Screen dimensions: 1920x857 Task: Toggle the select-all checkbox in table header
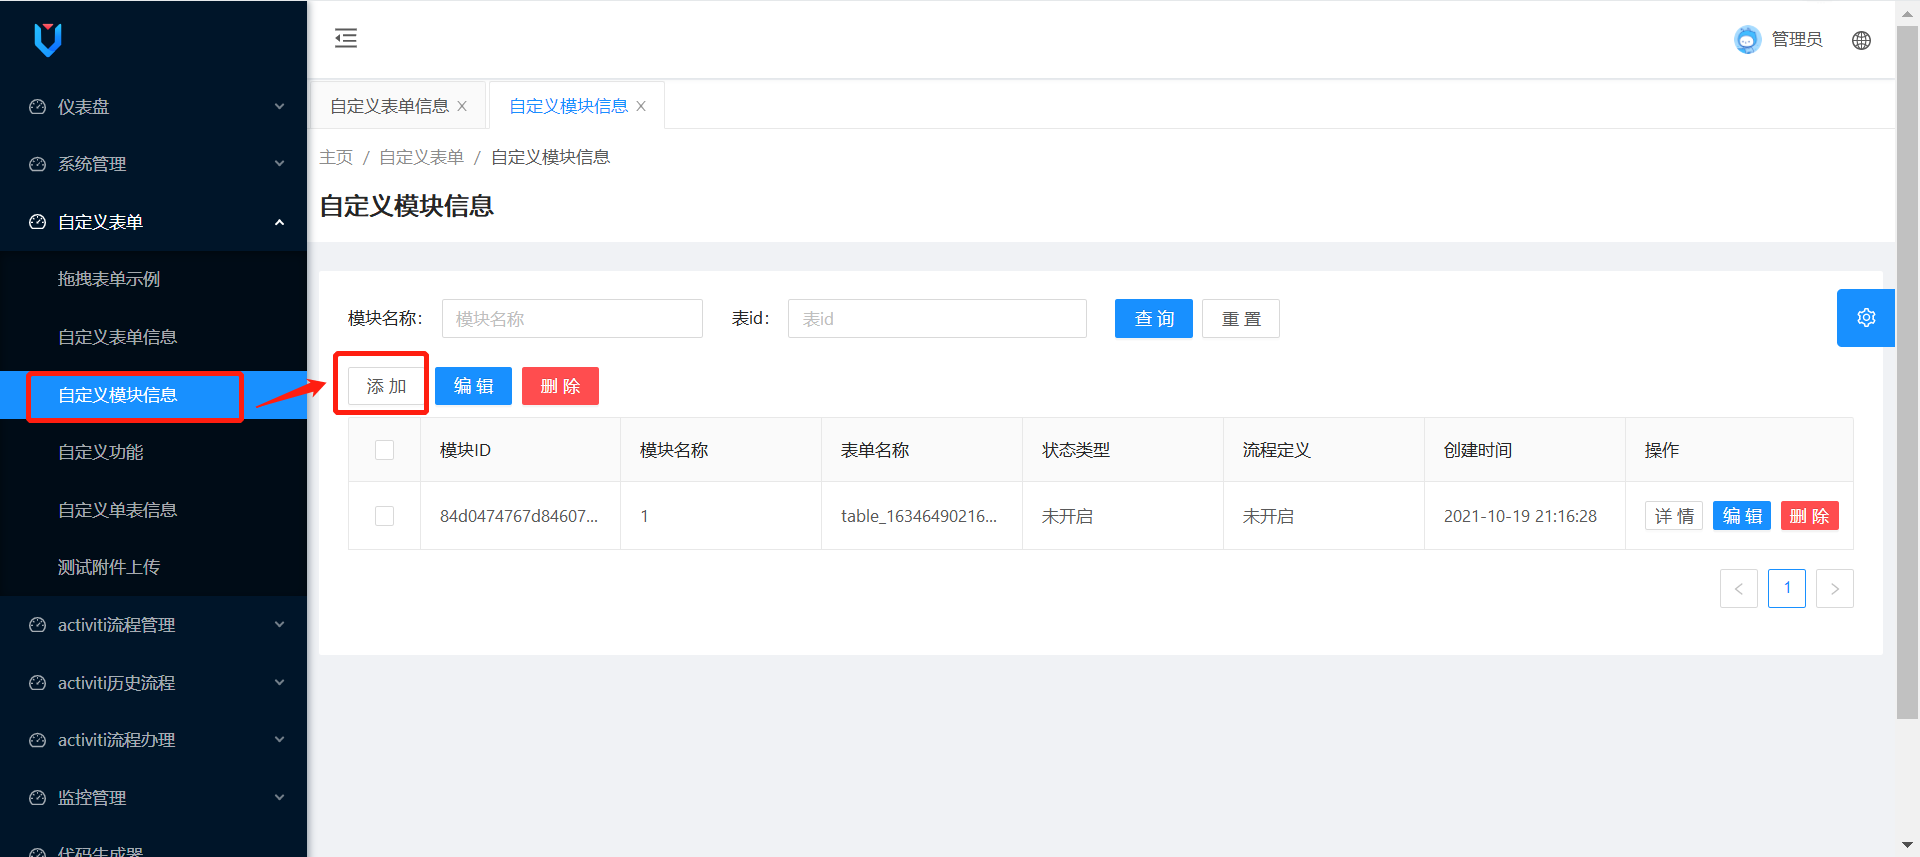tap(384, 450)
